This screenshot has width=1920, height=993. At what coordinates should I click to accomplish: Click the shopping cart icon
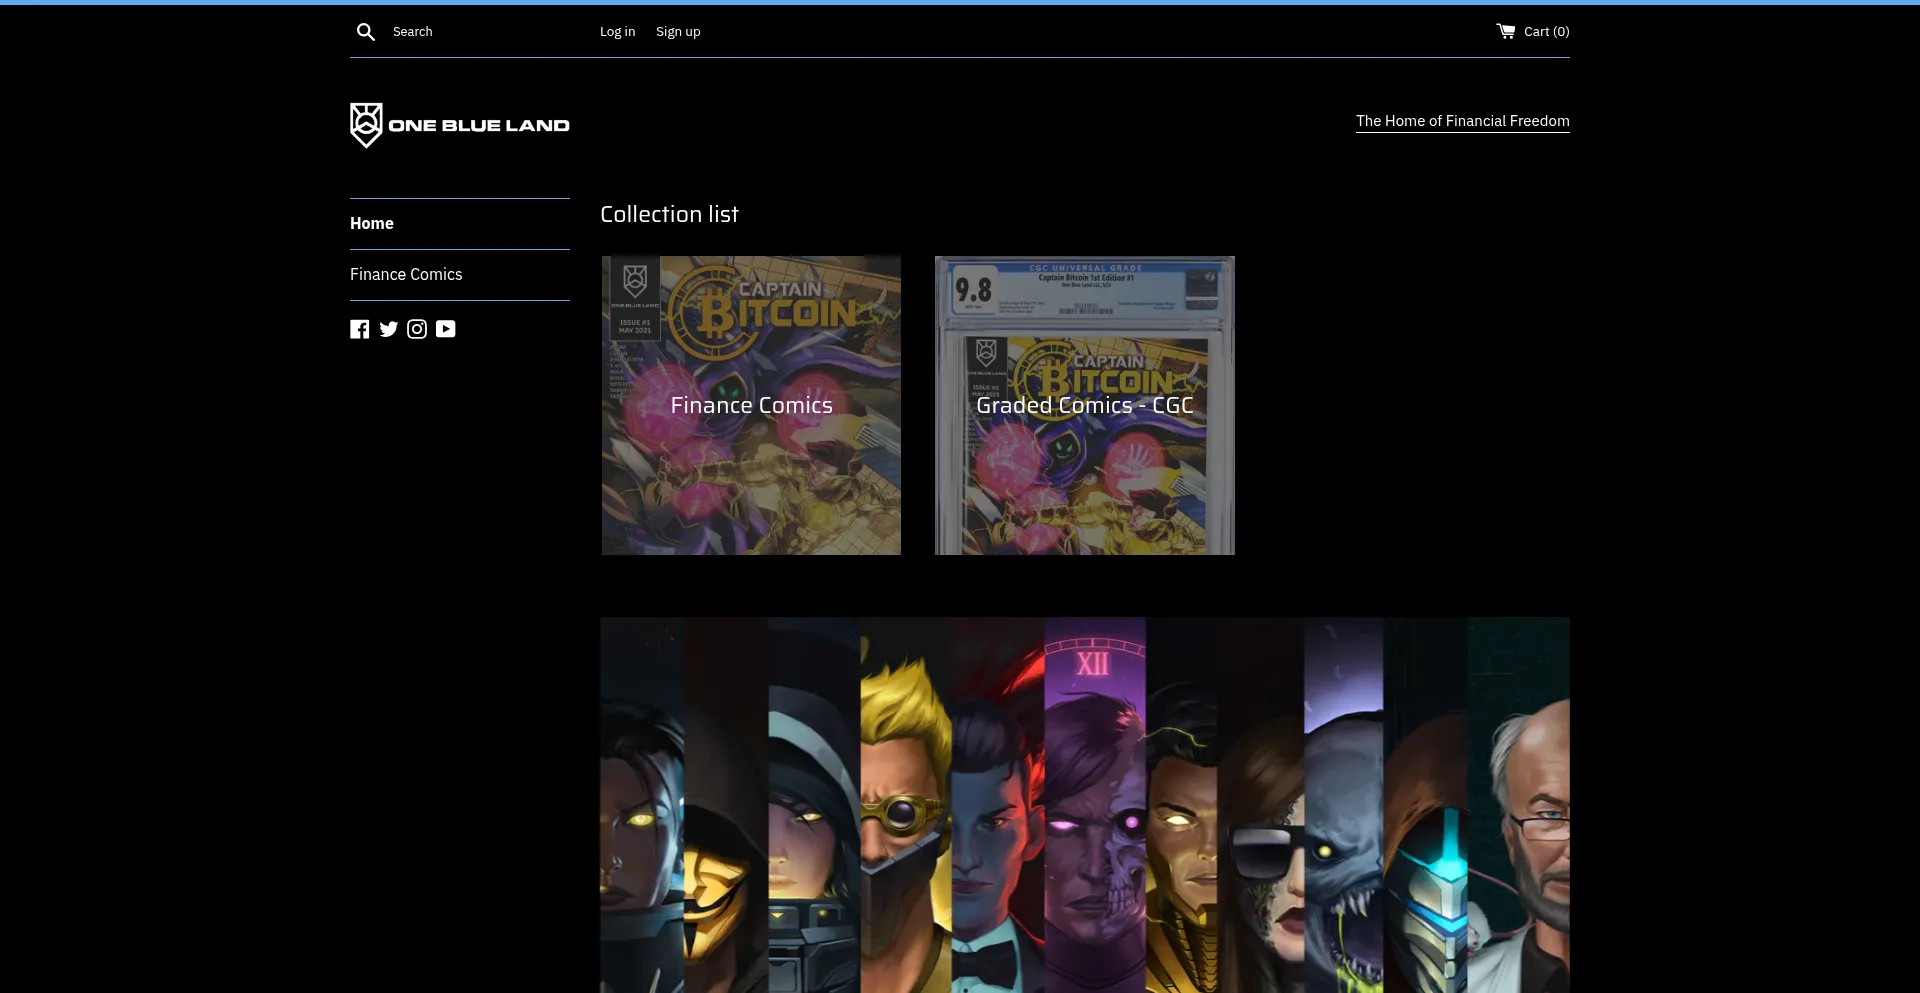(1505, 32)
